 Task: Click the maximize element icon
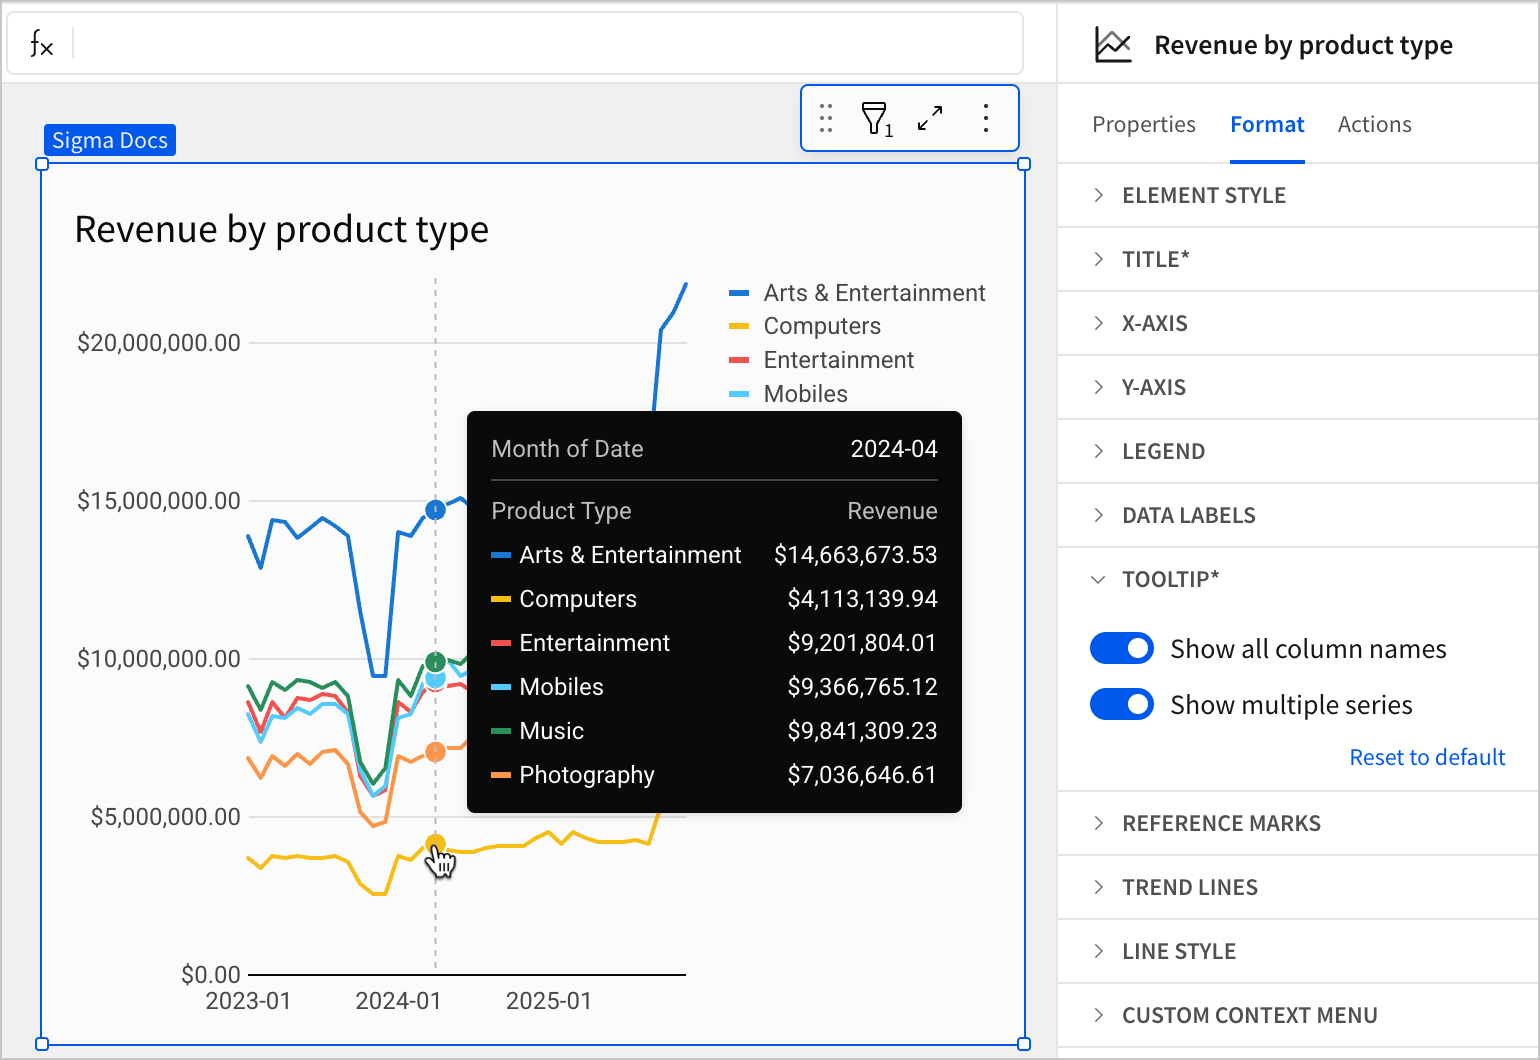coord(930,118)
